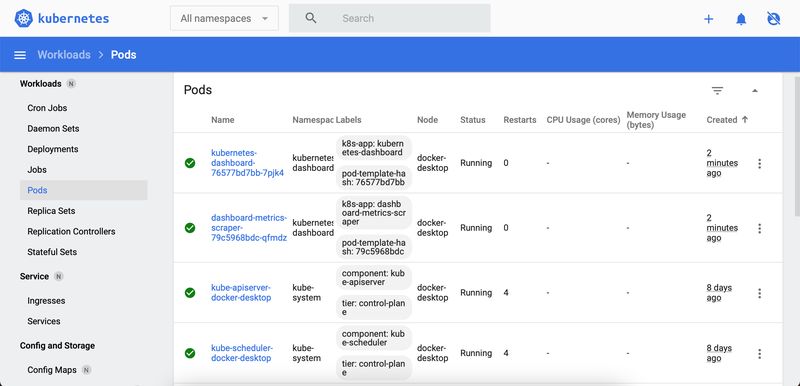Image resolution: width=800 pixels, height=386 pixels.
Task: Click '8 days ago' in kube-apiserver row
Action: 719,293
